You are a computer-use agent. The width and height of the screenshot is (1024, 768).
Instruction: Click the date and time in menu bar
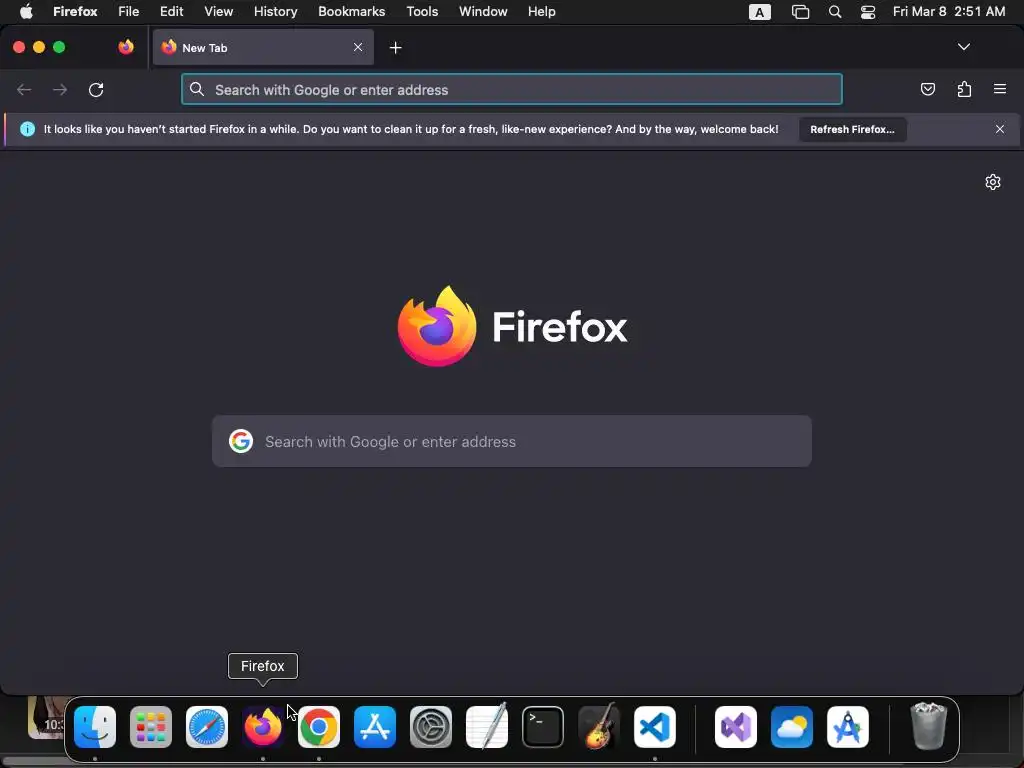pos(949,12)
